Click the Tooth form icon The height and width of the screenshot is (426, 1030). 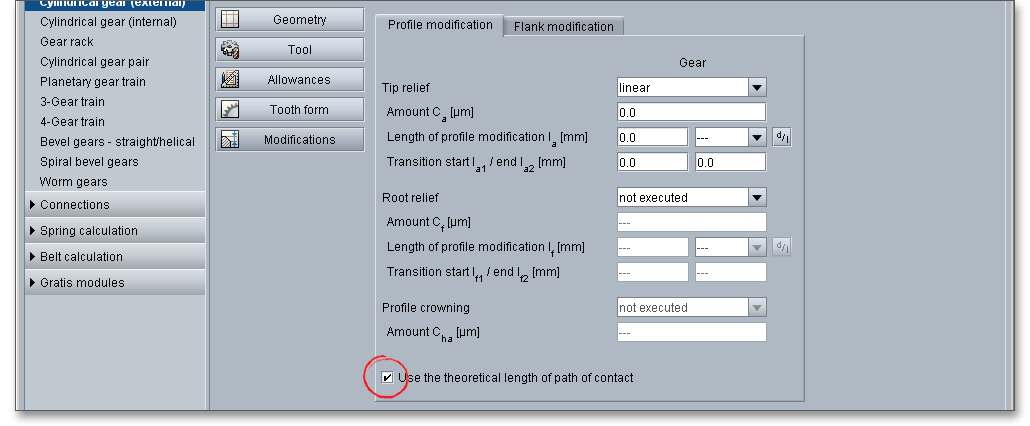pyautogui.click(x=230, y=110)
